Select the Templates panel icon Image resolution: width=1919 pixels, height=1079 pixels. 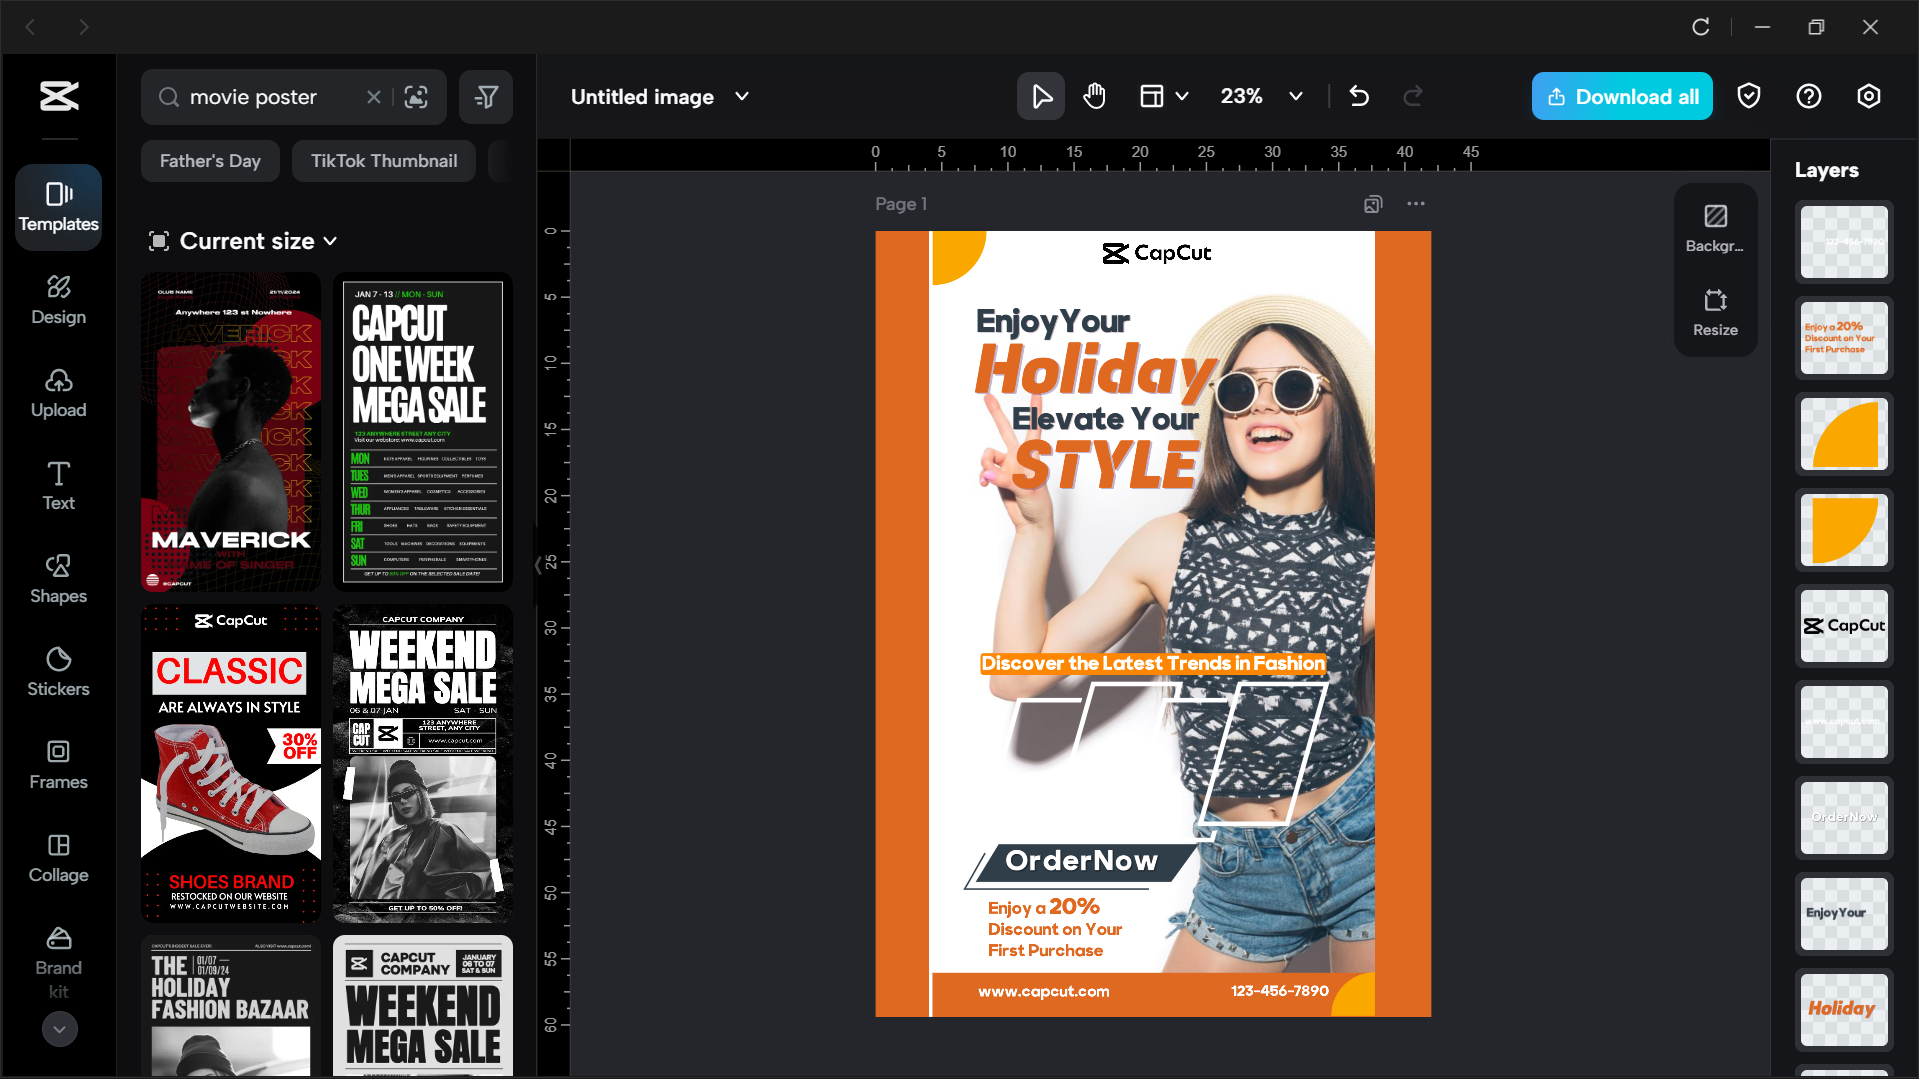pos(57,207)
